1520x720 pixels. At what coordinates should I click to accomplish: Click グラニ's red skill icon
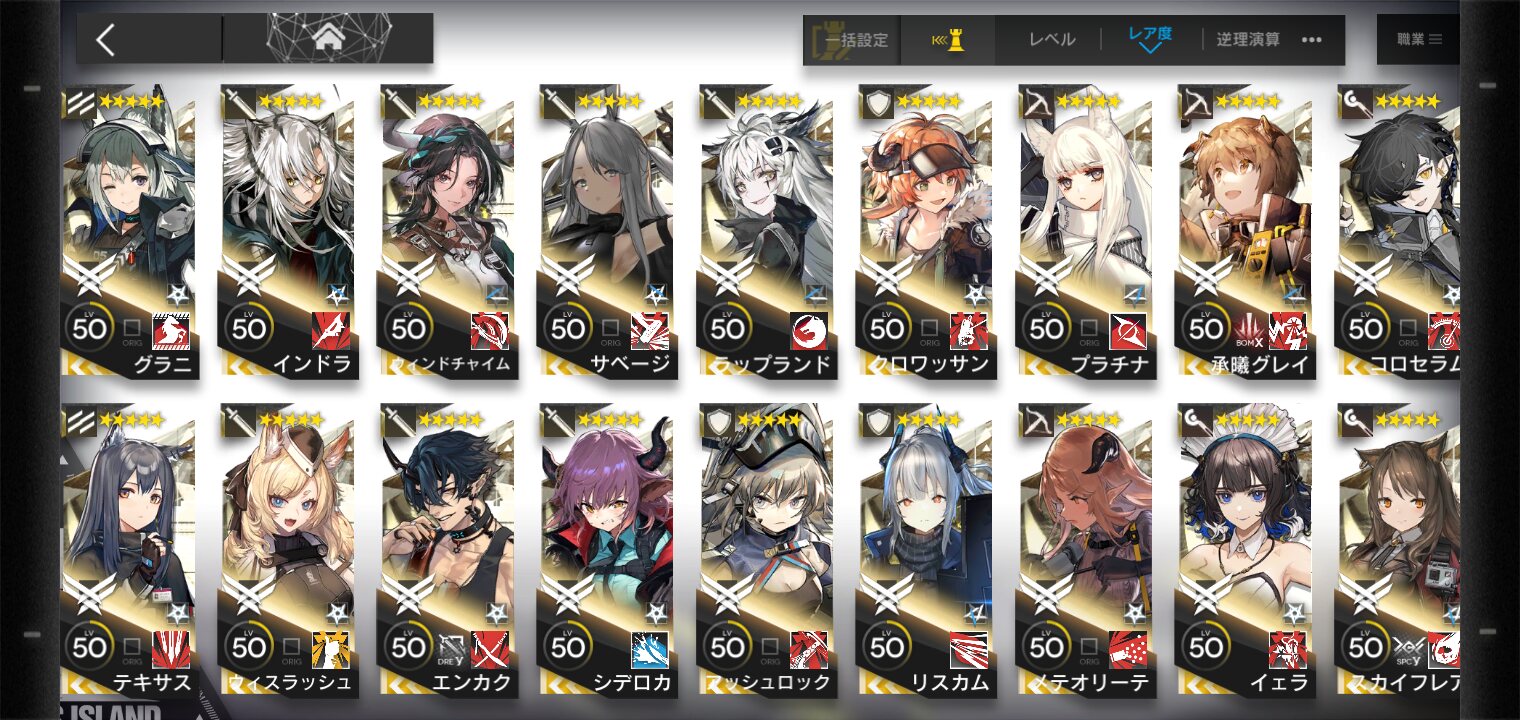170,330
